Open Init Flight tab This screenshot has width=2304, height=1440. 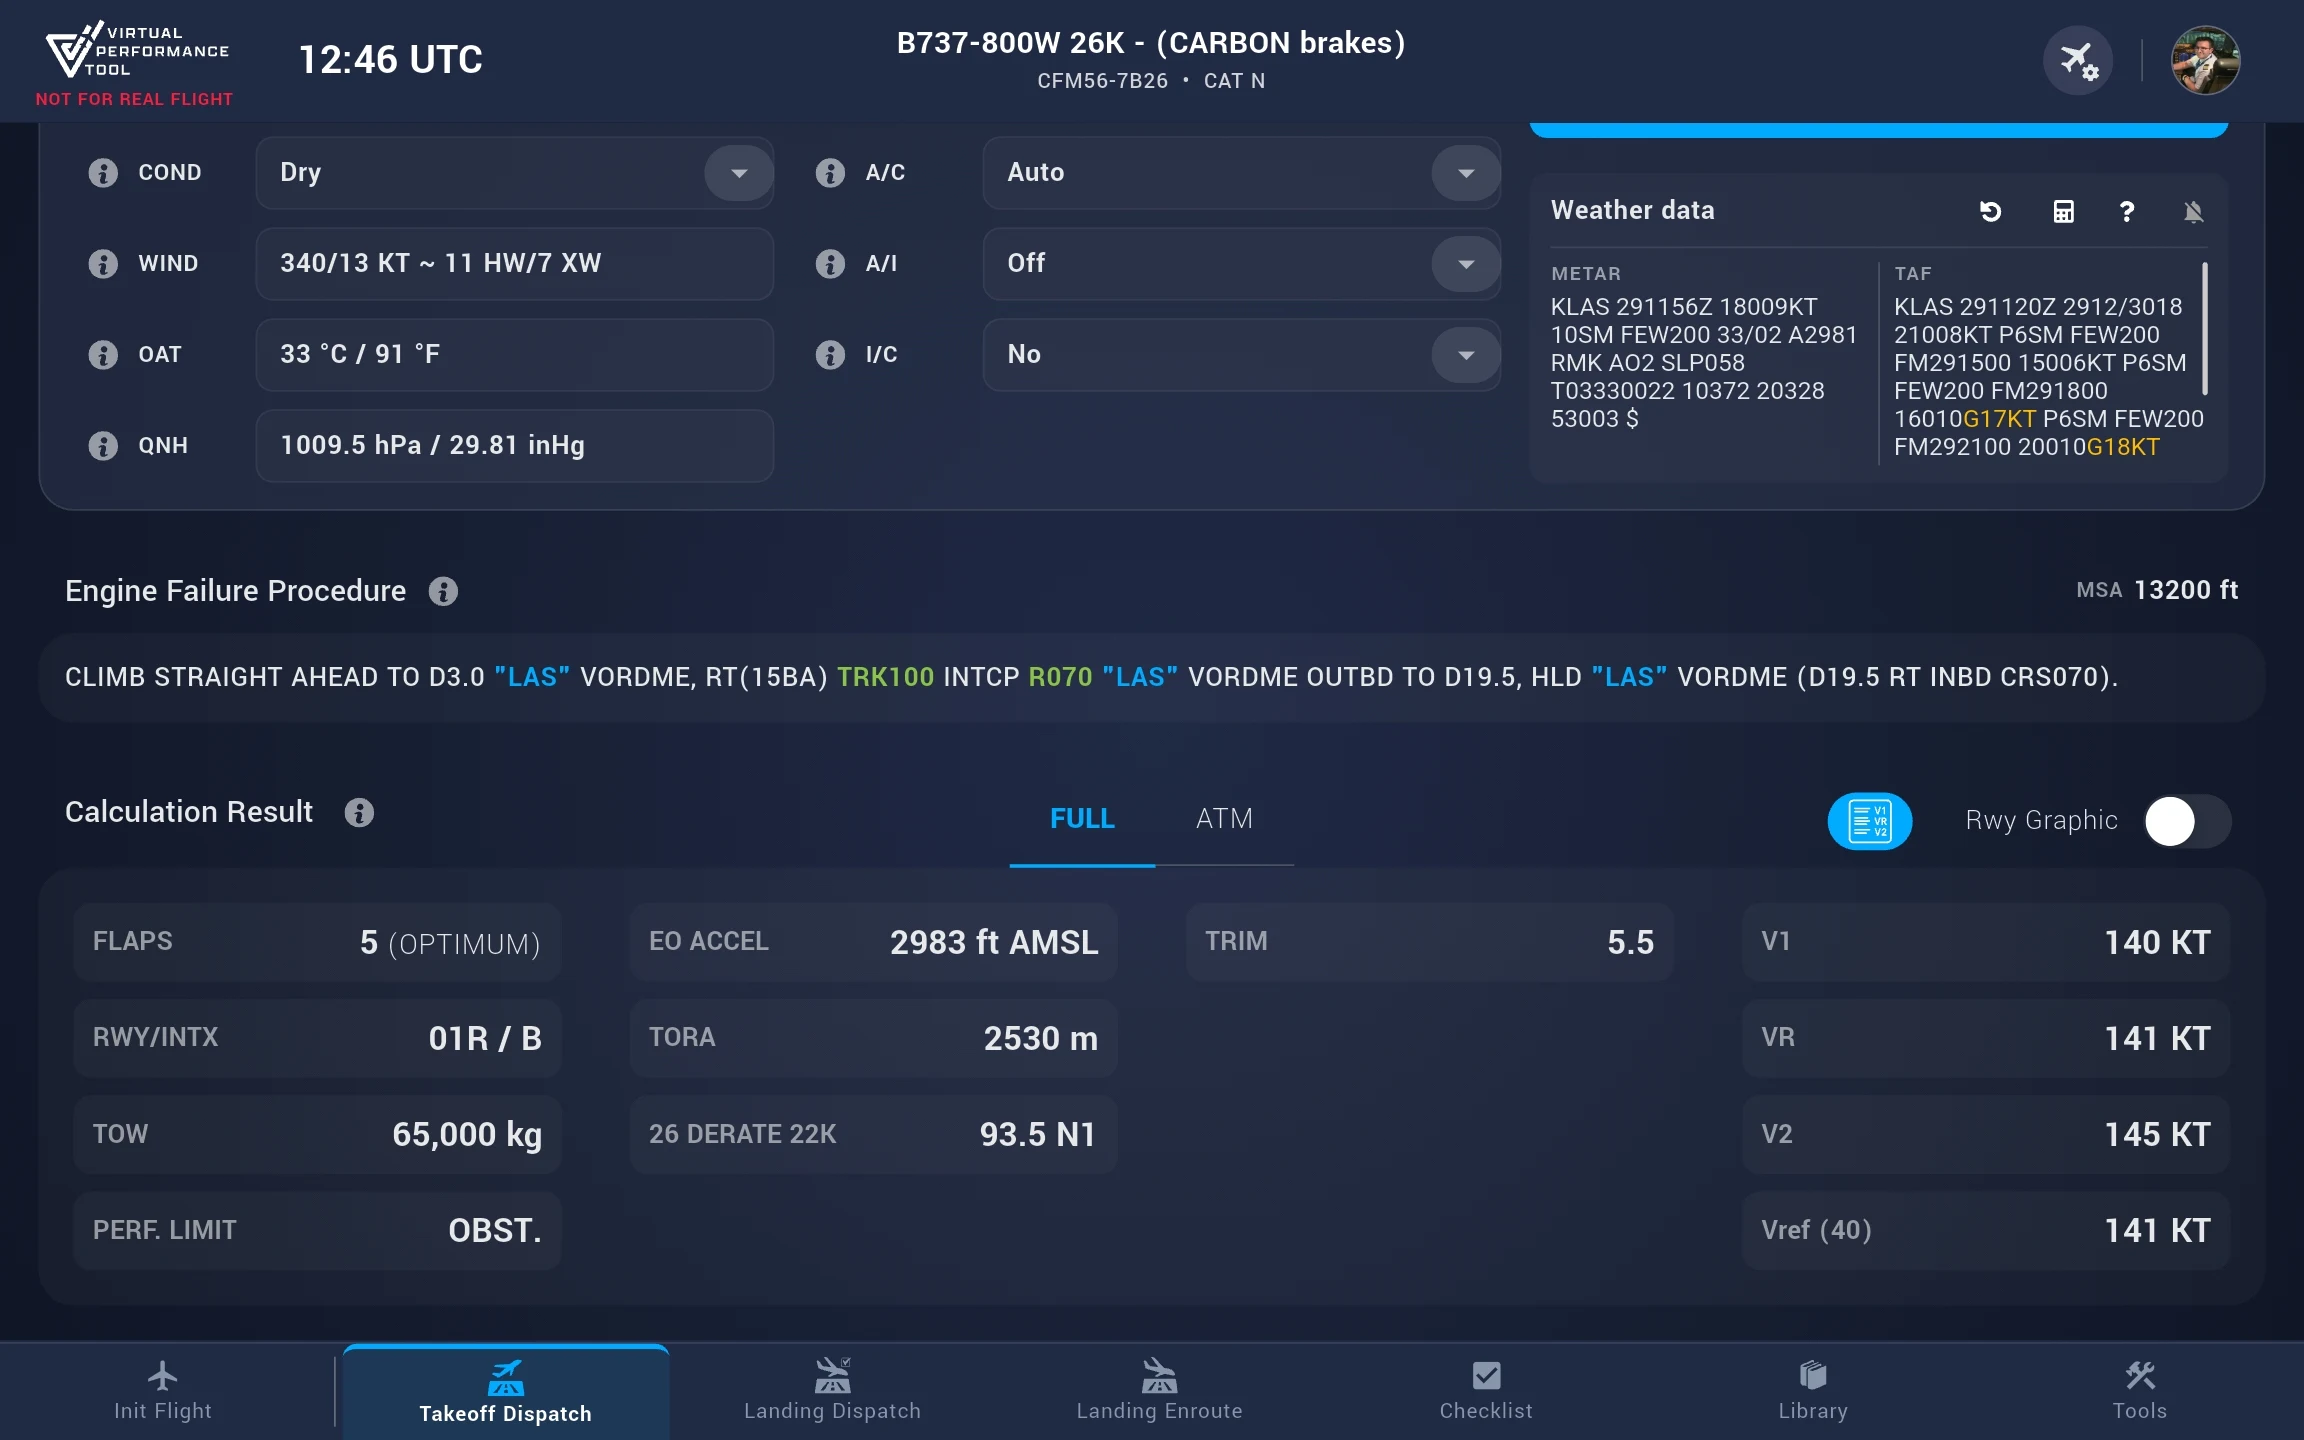163,1391
